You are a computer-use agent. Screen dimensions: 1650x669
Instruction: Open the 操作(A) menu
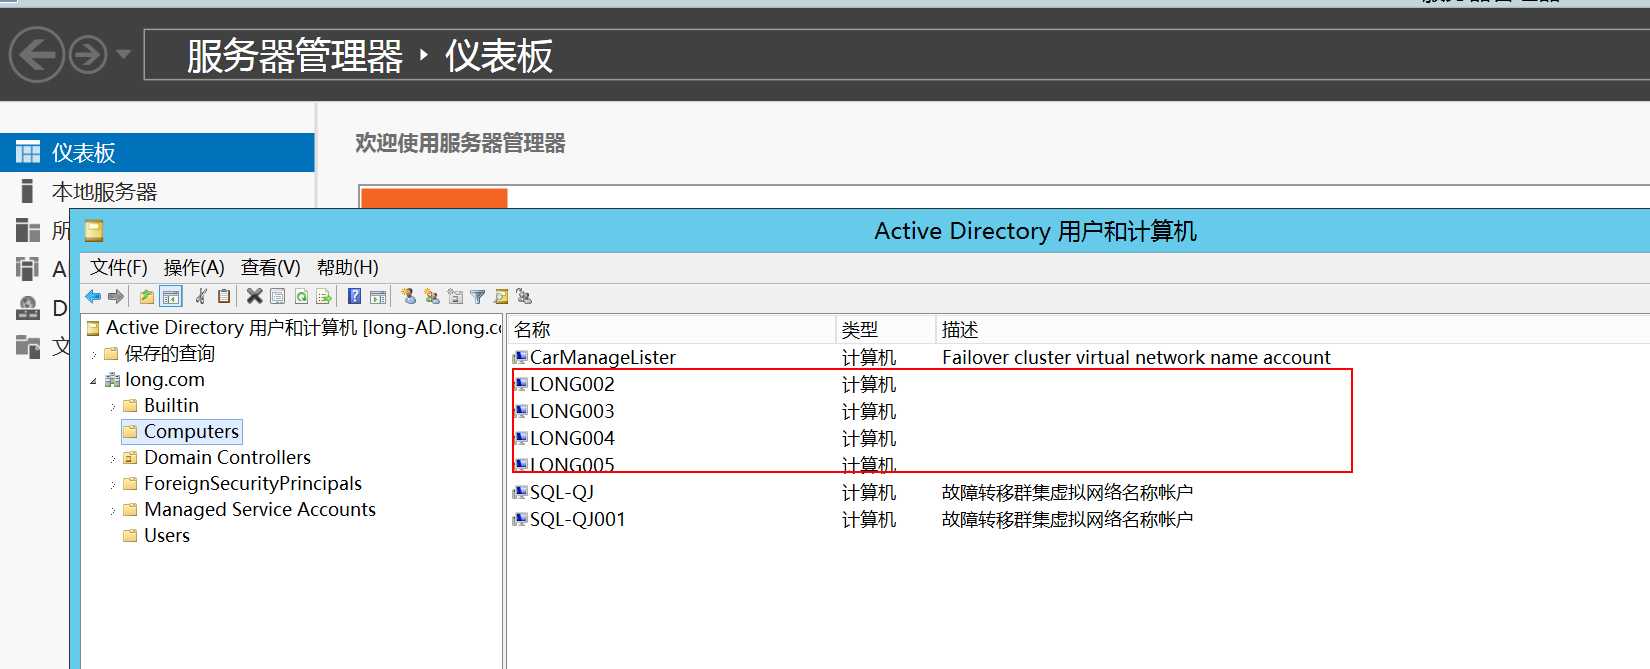(x=194, y=267)
